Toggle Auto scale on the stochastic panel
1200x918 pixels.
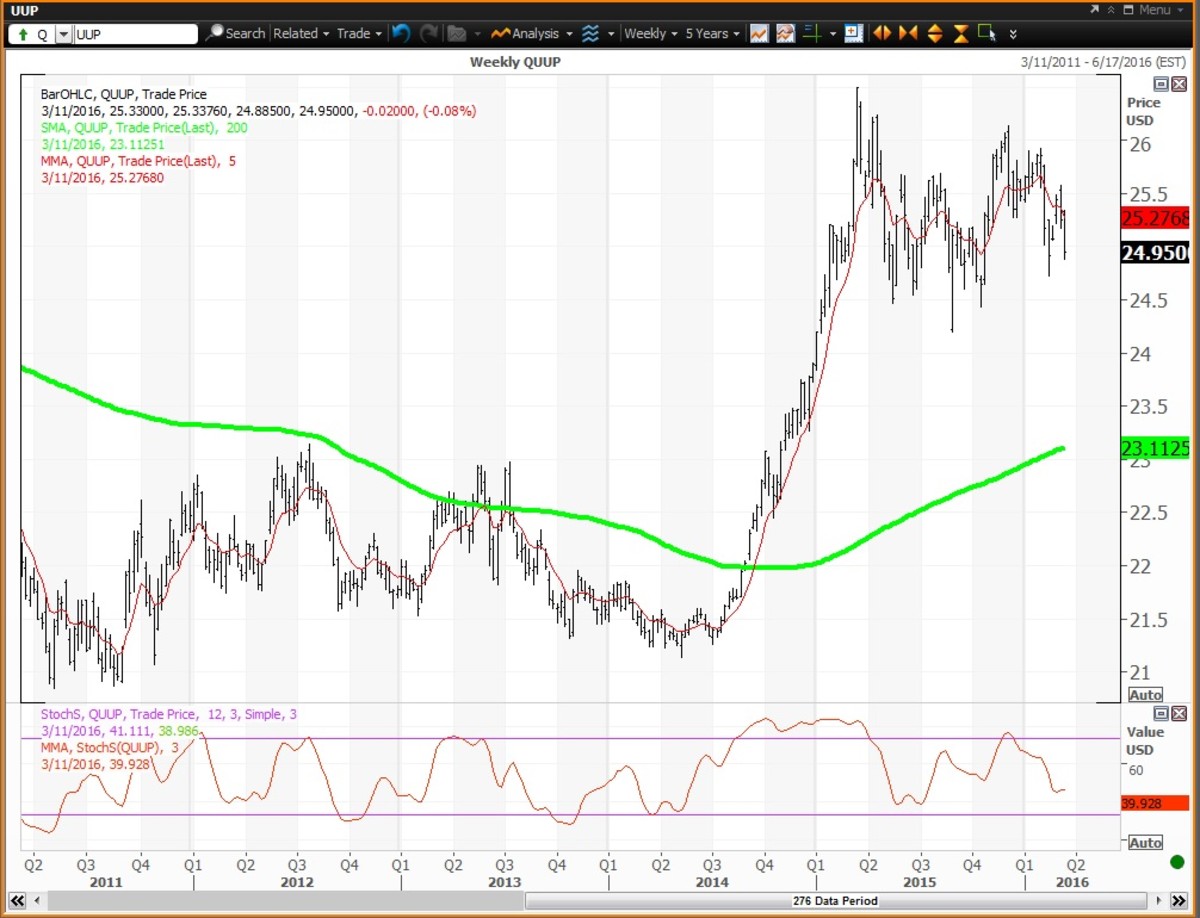point(1145,843)
